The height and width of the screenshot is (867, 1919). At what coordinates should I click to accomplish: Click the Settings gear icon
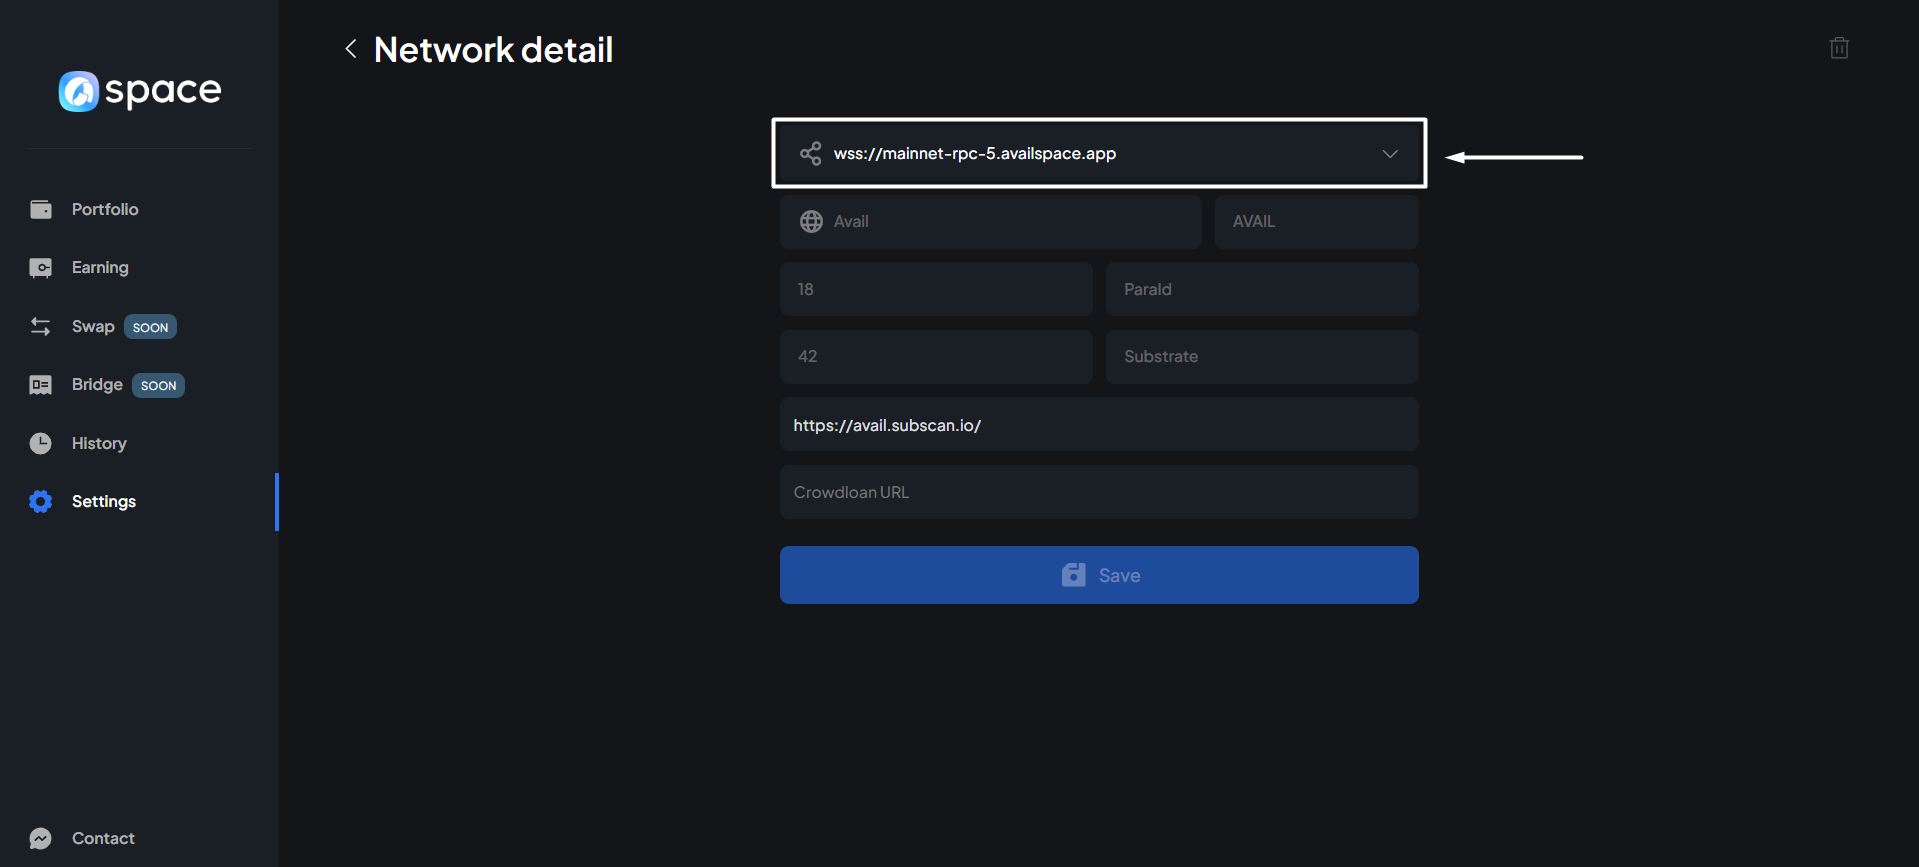tap(41, 502)
